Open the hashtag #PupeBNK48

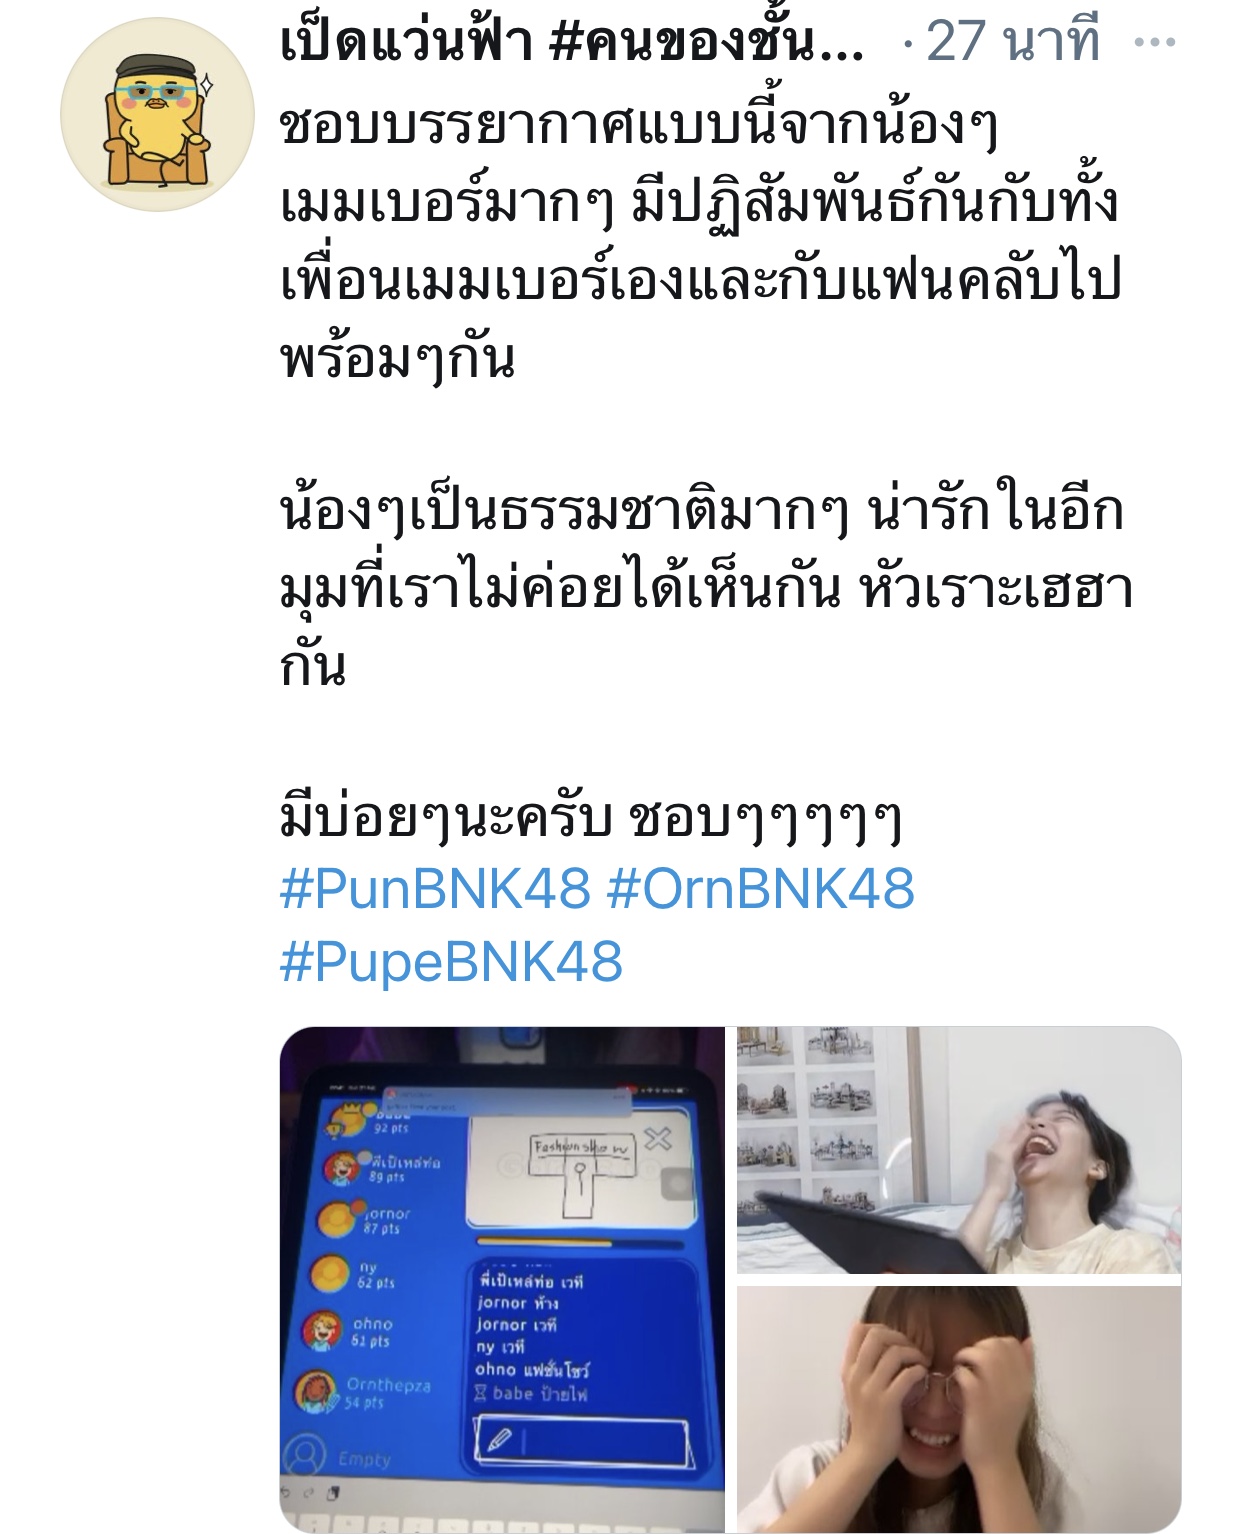pyautogui.click(x=451, y=962)
